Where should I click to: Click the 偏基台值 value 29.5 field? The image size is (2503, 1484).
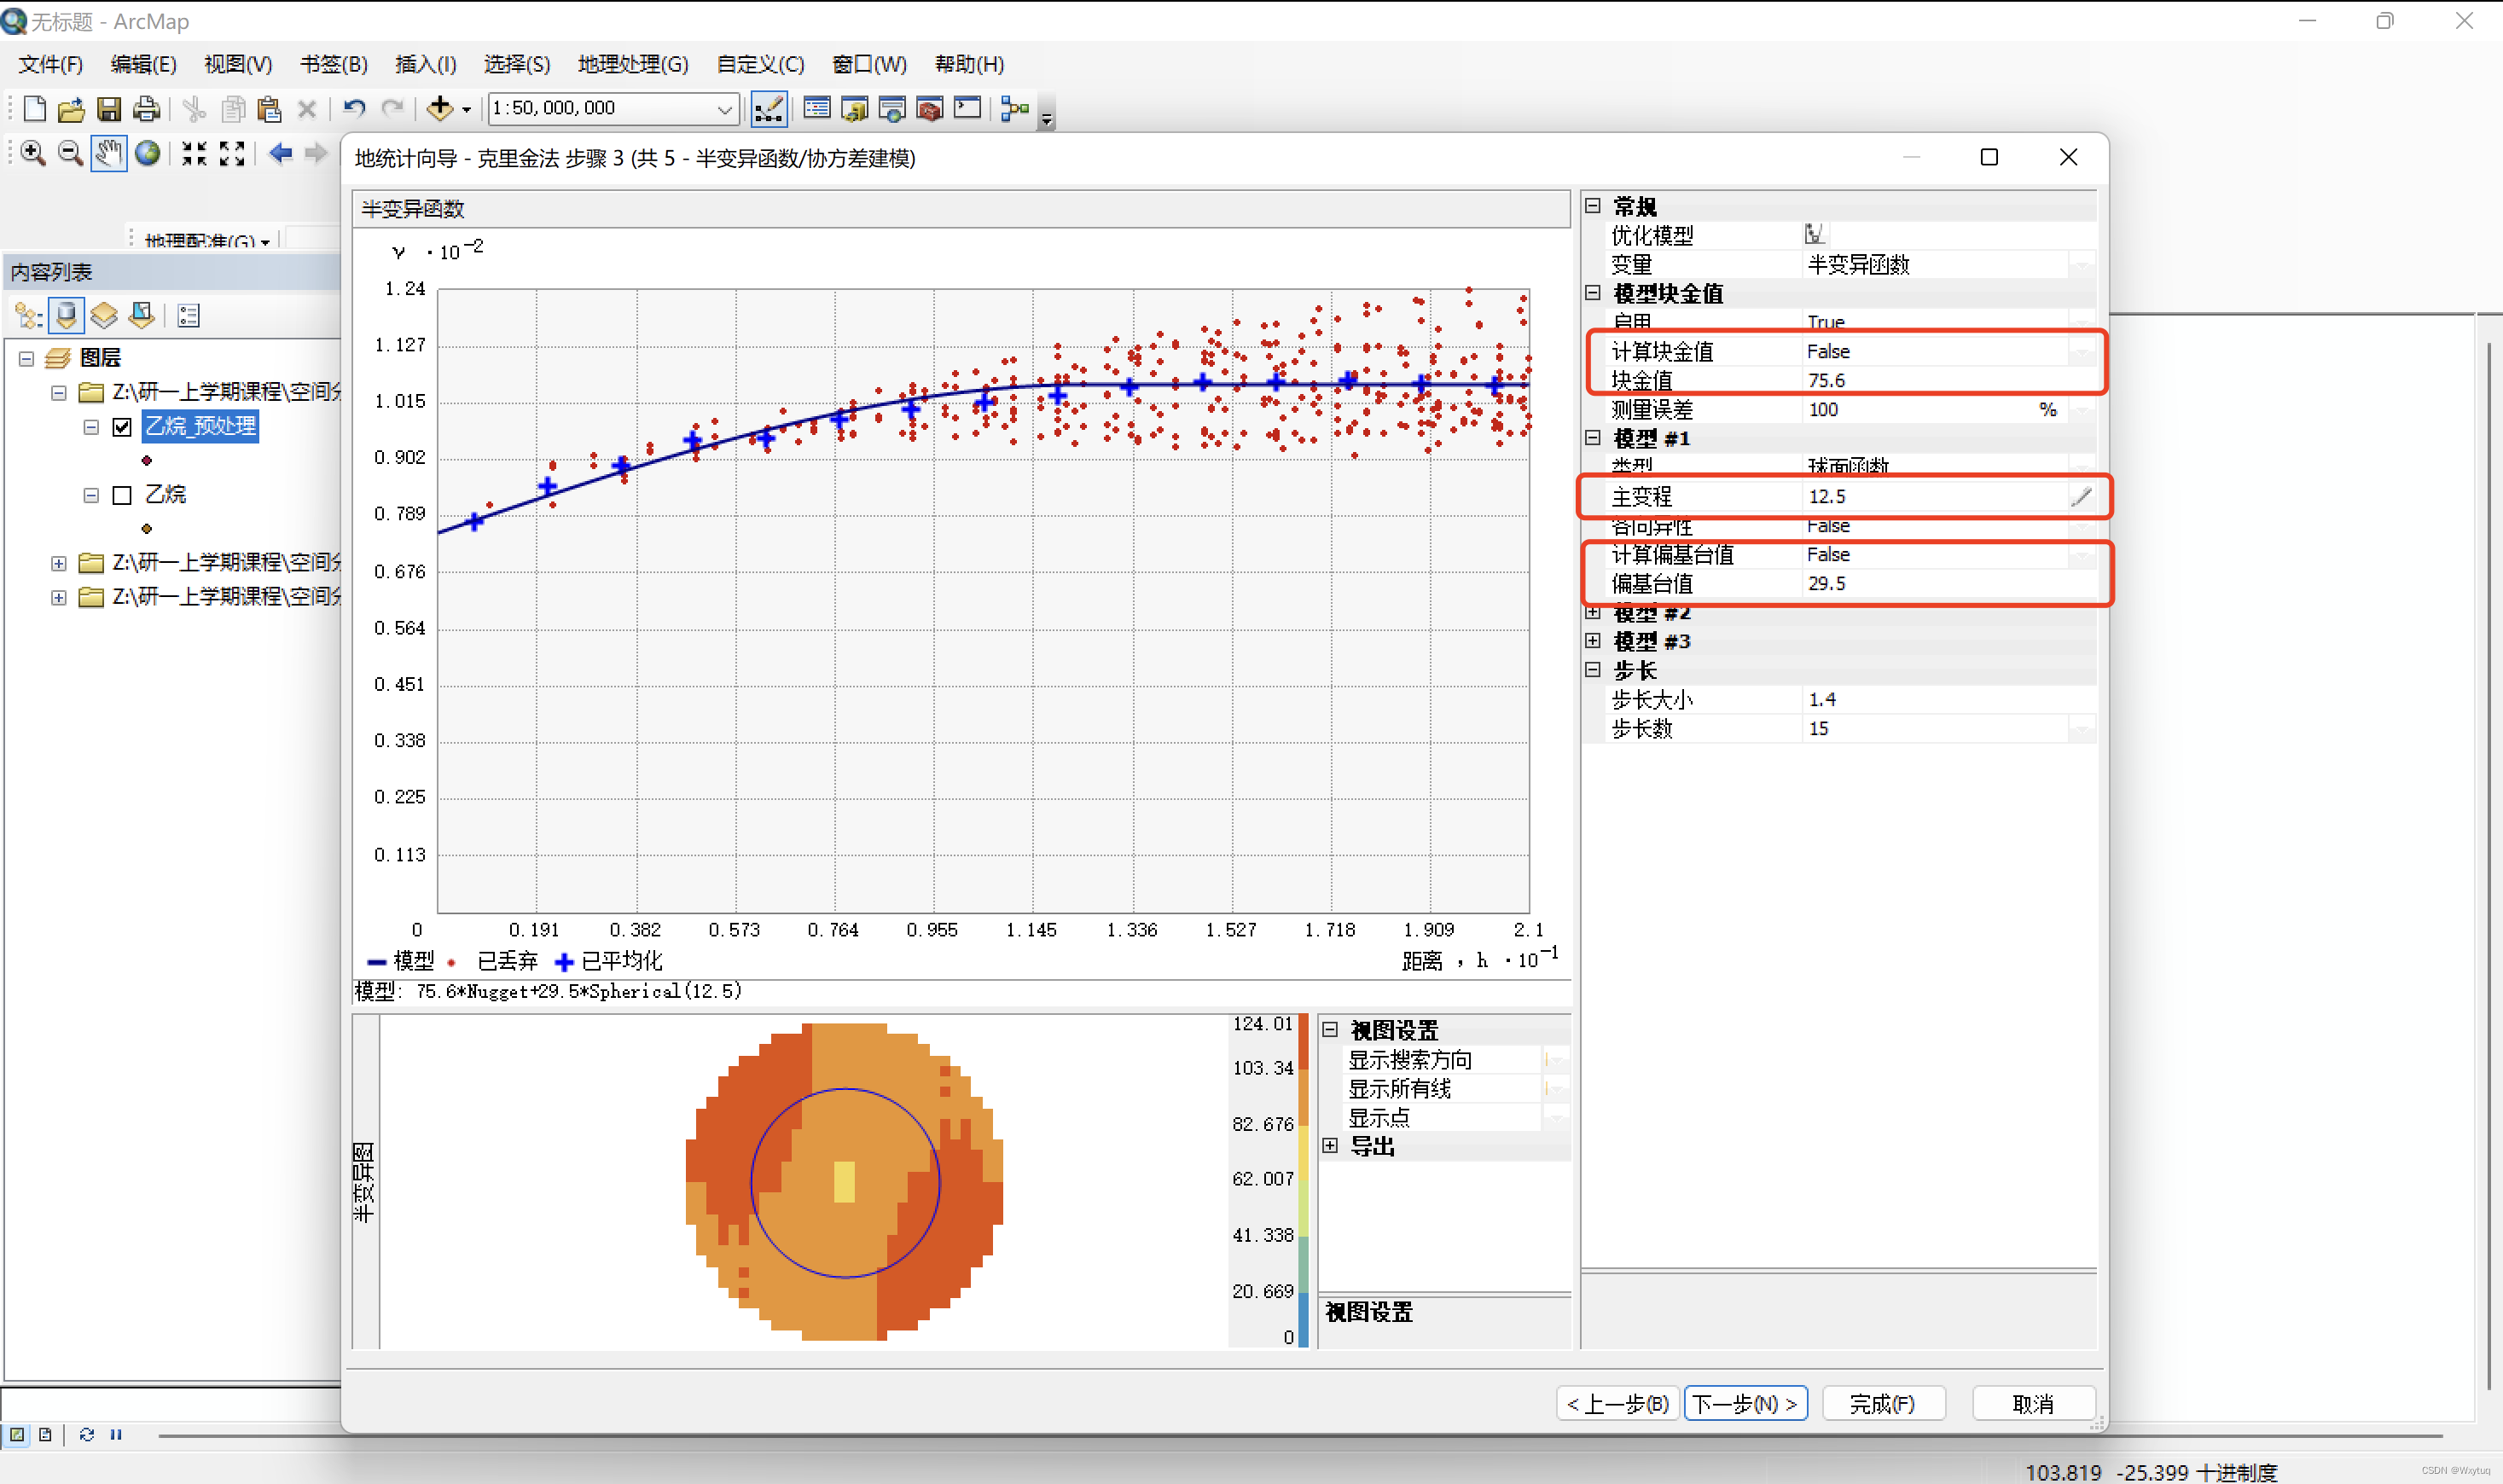pos(1948,583)
